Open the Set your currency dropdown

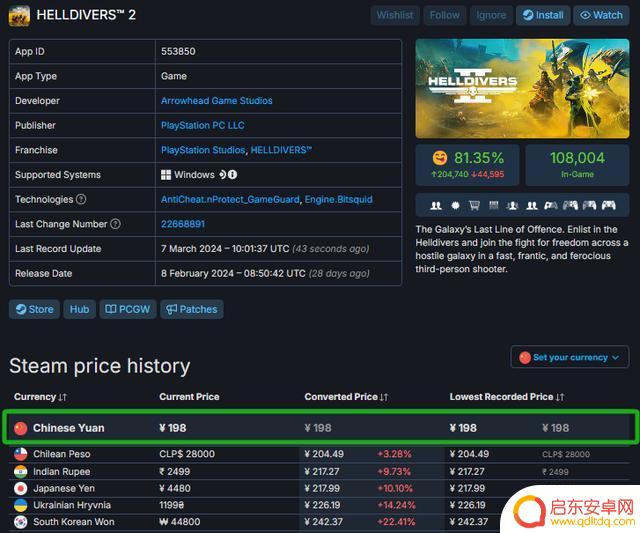tap(569, 358)
